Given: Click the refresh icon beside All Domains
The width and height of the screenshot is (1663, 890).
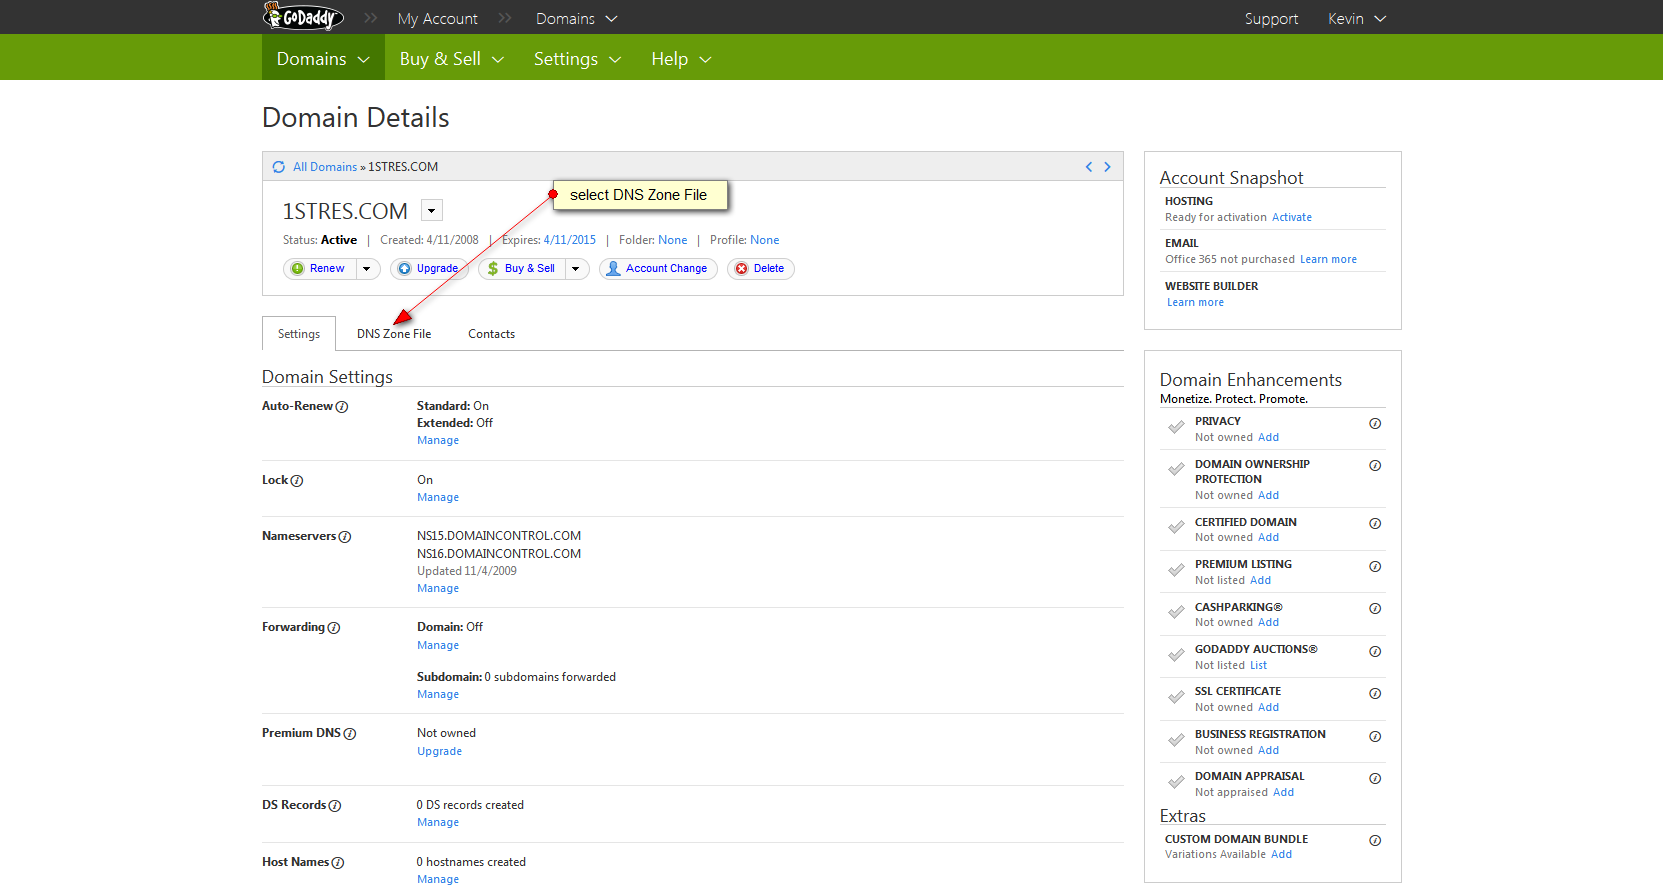Looking at the screenshot, I should (279, 167).
